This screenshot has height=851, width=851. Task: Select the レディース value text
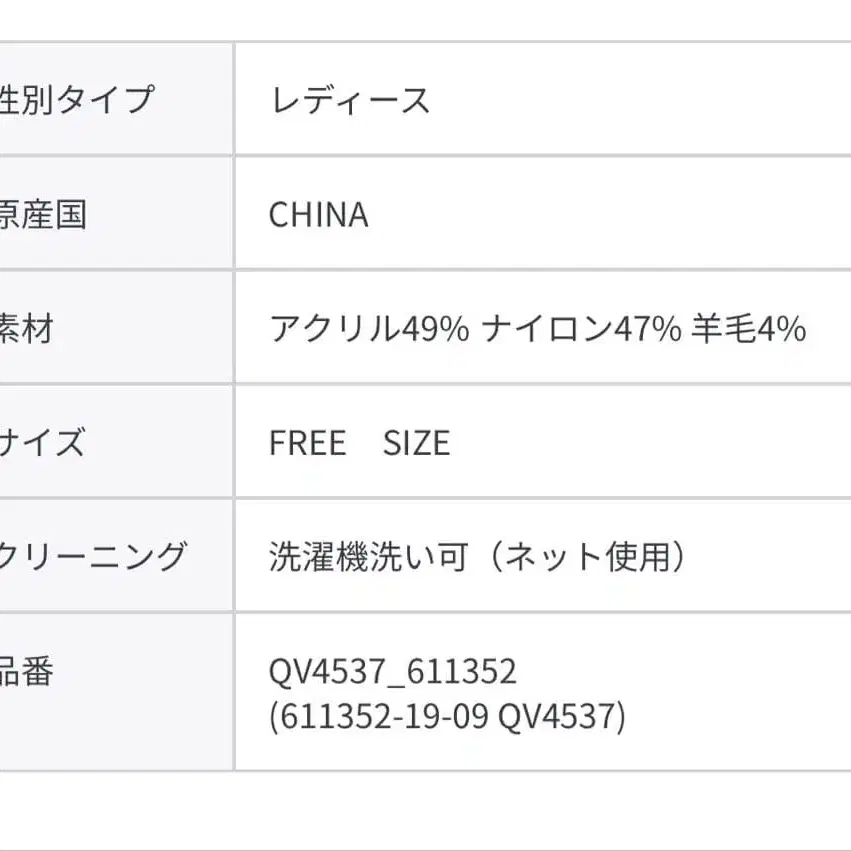pos(350,100)
